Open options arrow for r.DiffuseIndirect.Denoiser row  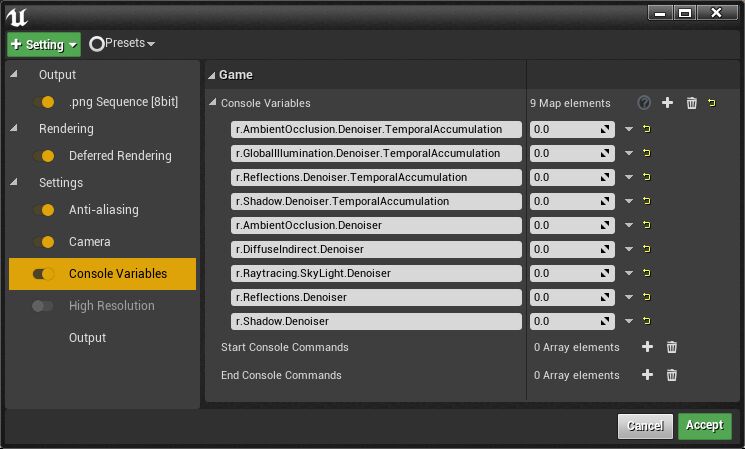click(x=629, y=249)
